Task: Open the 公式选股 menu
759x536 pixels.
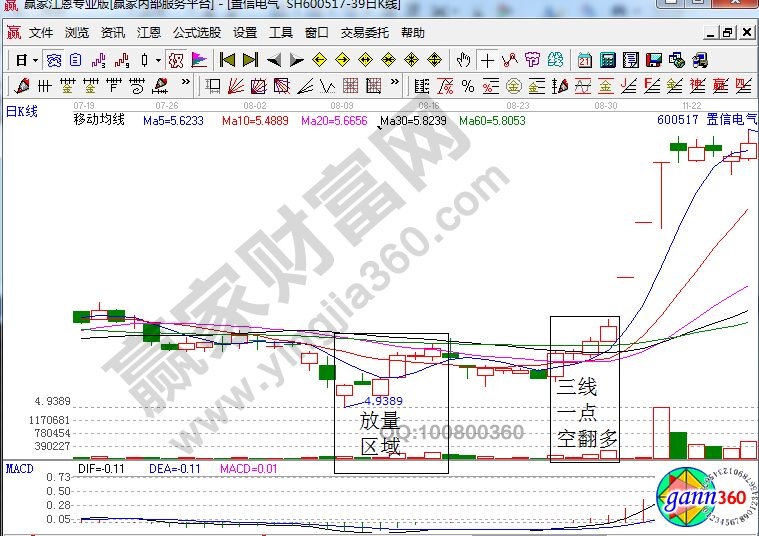Action: [196, 32]
